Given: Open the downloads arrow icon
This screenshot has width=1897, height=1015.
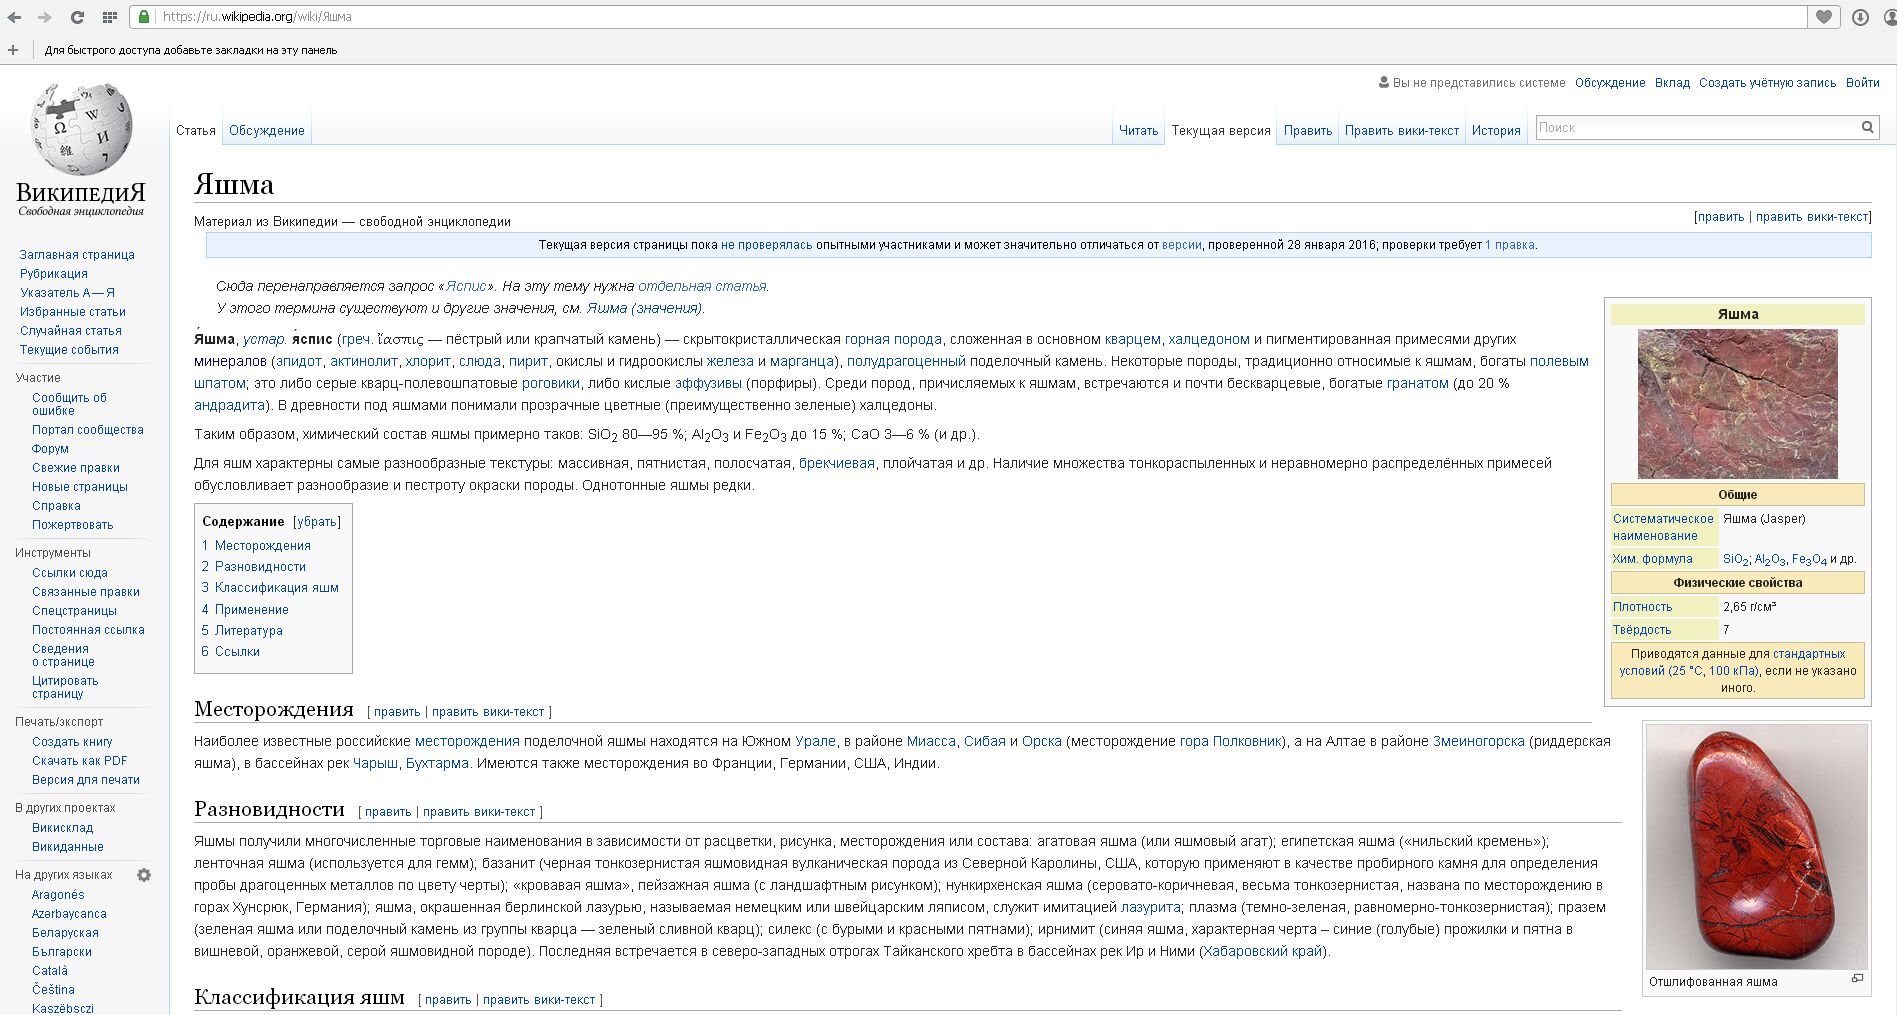Looking at the screenshot, I should (1860, 17).
